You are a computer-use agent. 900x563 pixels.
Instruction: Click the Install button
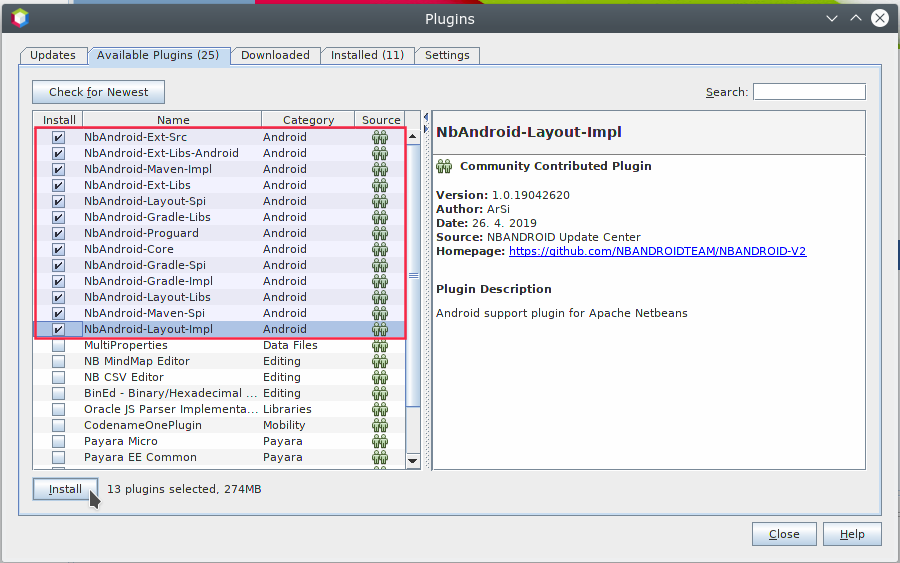pos(65,489)
